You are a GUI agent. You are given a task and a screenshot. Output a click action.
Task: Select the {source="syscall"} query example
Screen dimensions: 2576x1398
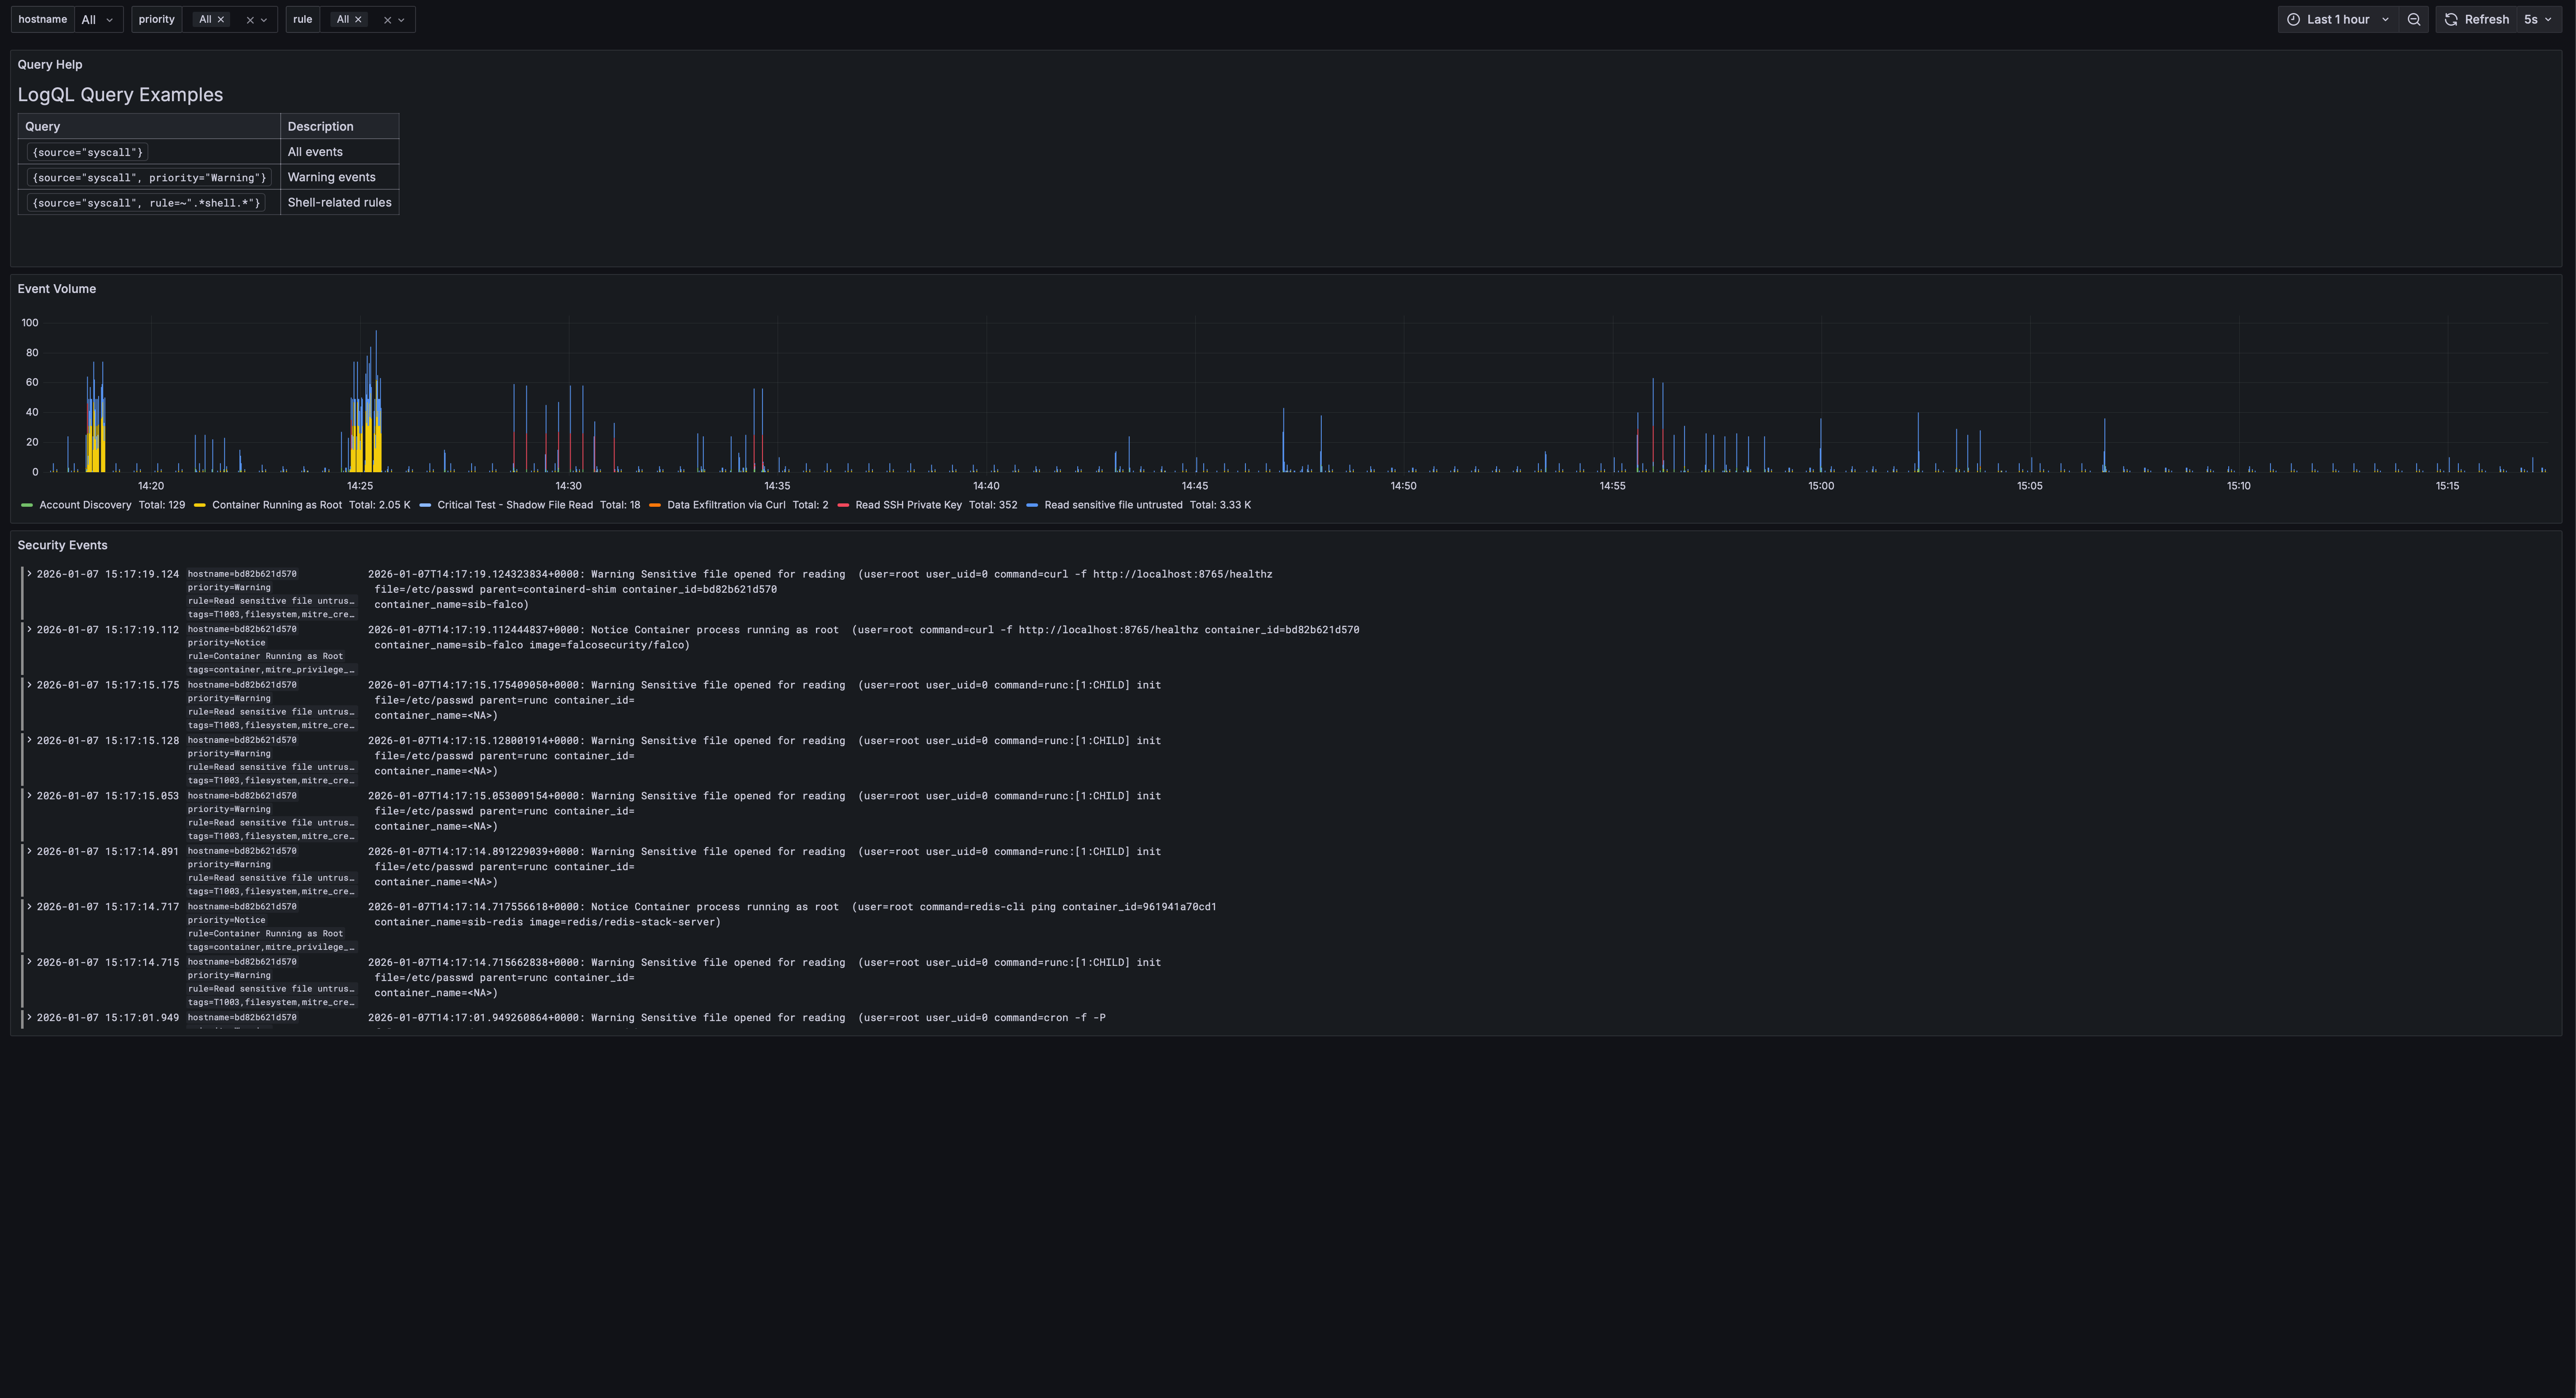(87, 152)
